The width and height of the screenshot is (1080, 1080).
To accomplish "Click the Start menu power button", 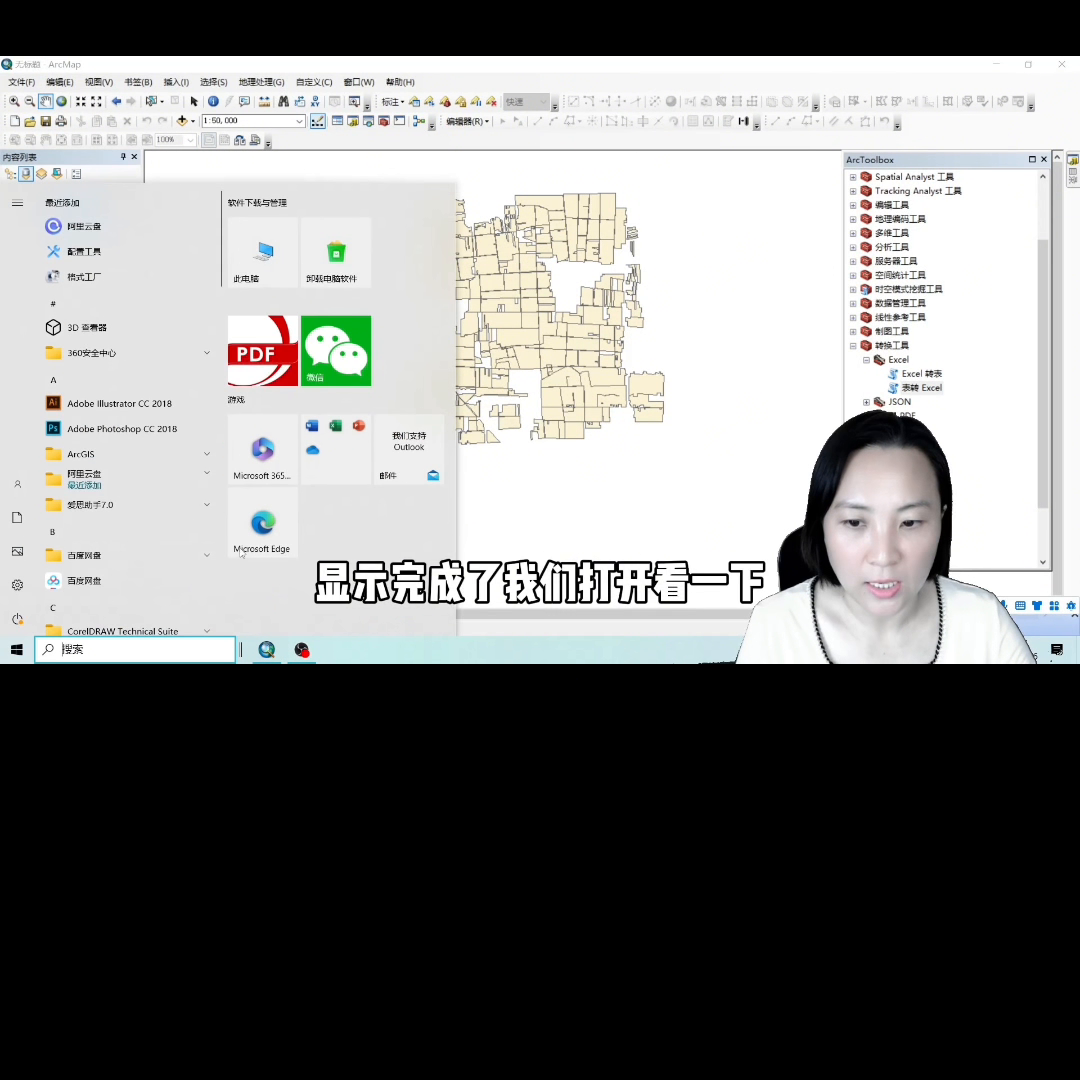I will click(17, 619).
